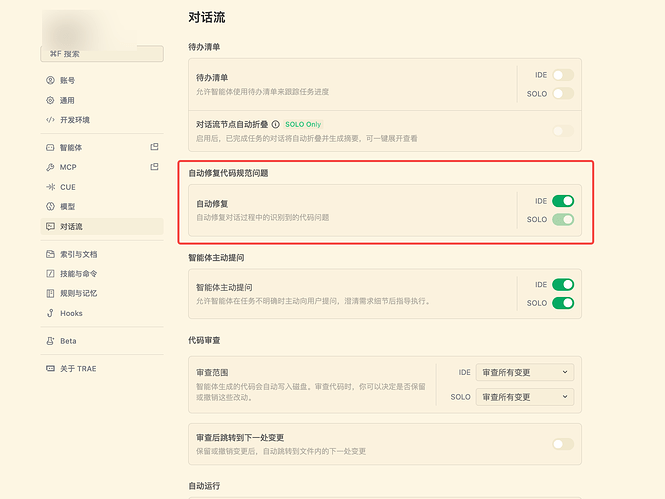The width and height of the screenshot is (665, 499).
Task: Click the 索引与文档 folder icon
Action: click(x=50, y=254)
